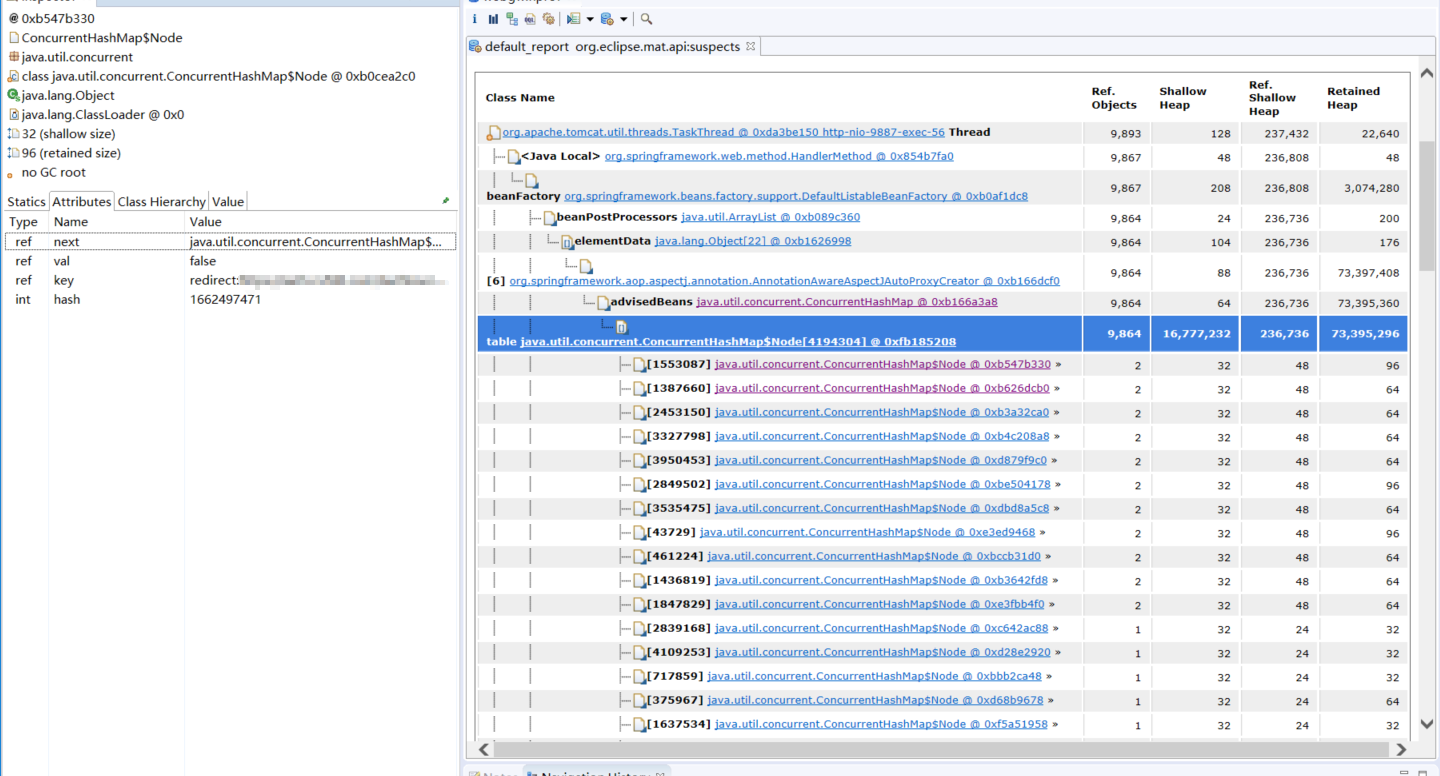Open the Thread Overview gear icon
Screen dimensions: 1440x776
[x=548, y=19]
